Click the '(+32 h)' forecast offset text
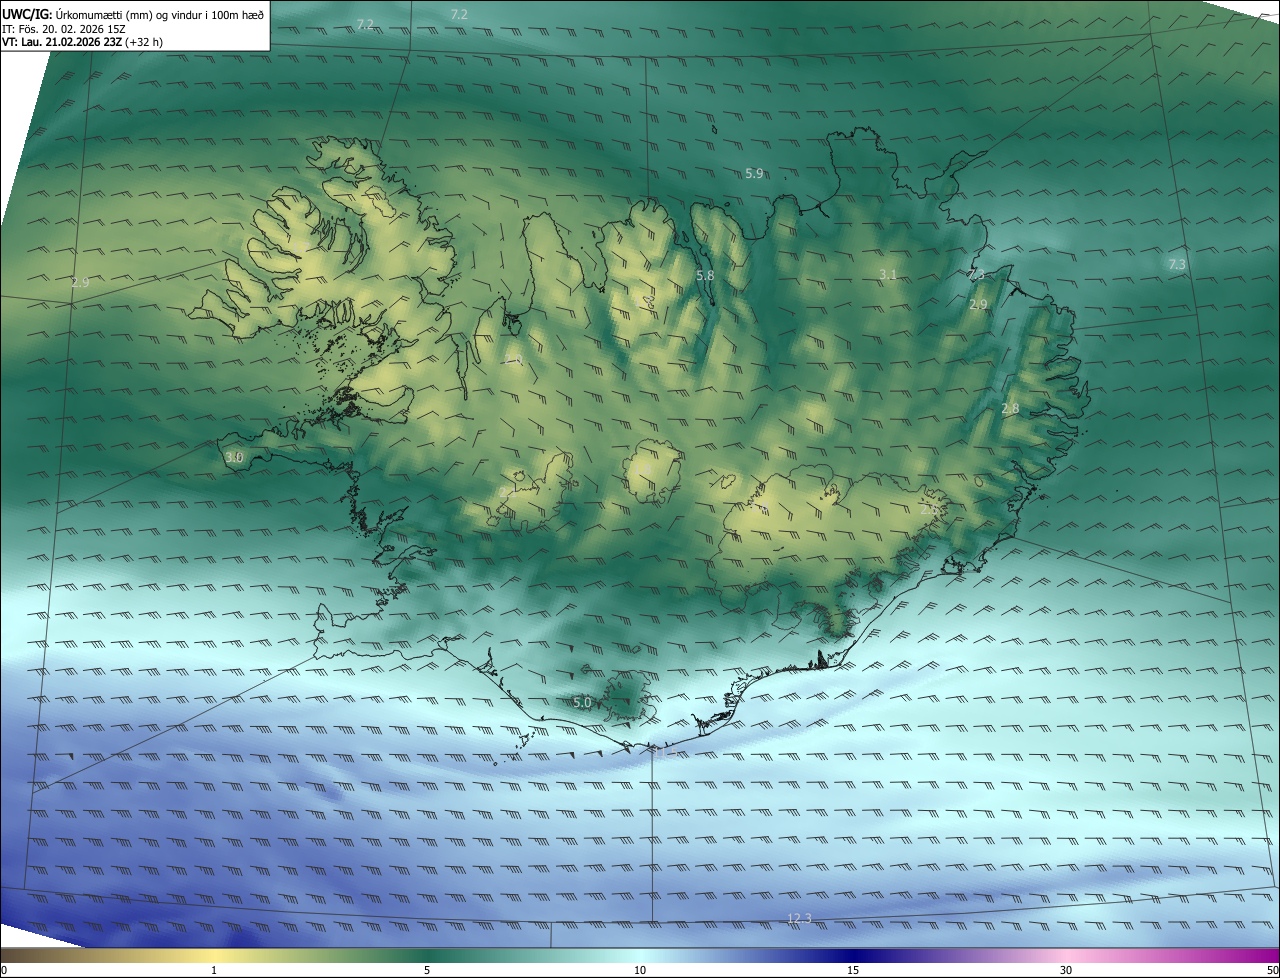Image resolution: width=1280 pixels, height=978 pixels. (x=144, y=42)
